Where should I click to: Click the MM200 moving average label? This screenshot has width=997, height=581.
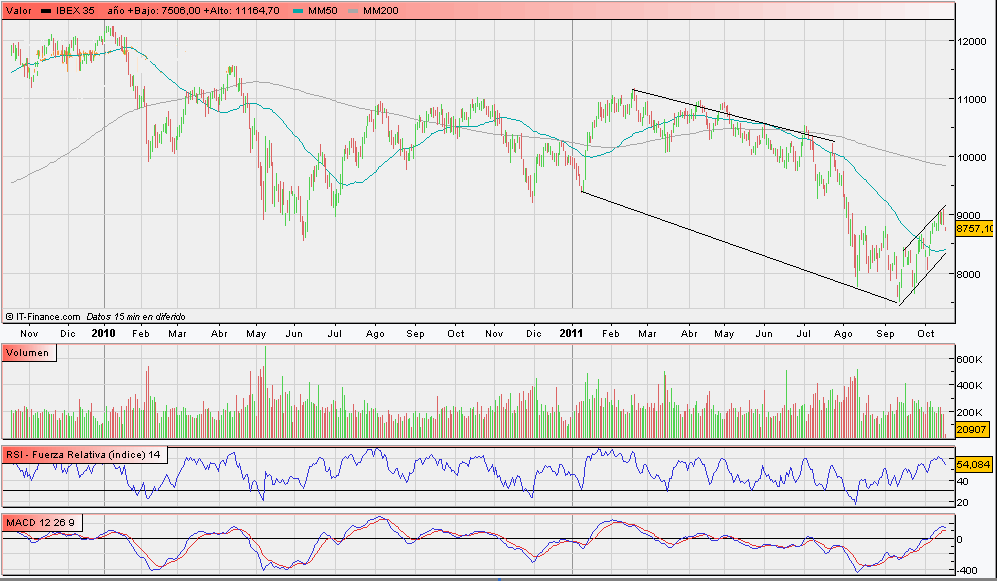pyautogui.click(x=380, y=11)
